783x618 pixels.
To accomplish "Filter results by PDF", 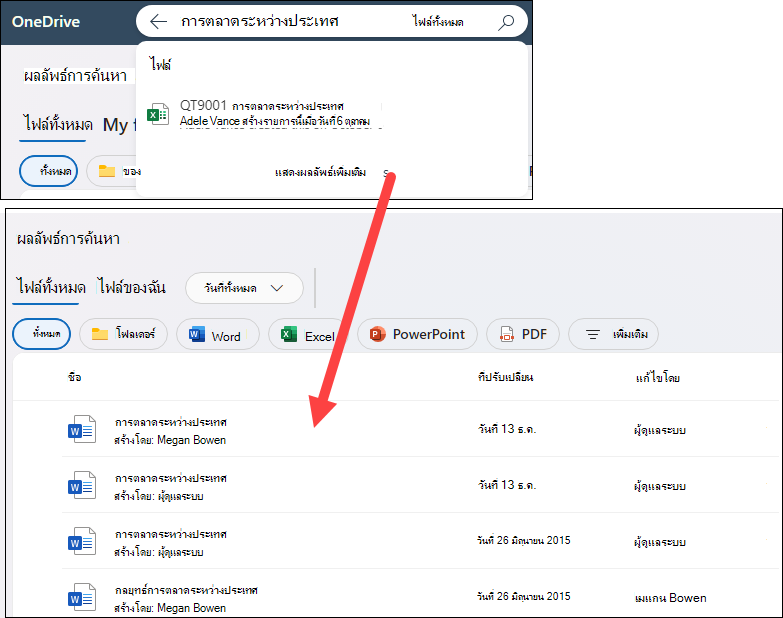I will [x=523, y=334].
